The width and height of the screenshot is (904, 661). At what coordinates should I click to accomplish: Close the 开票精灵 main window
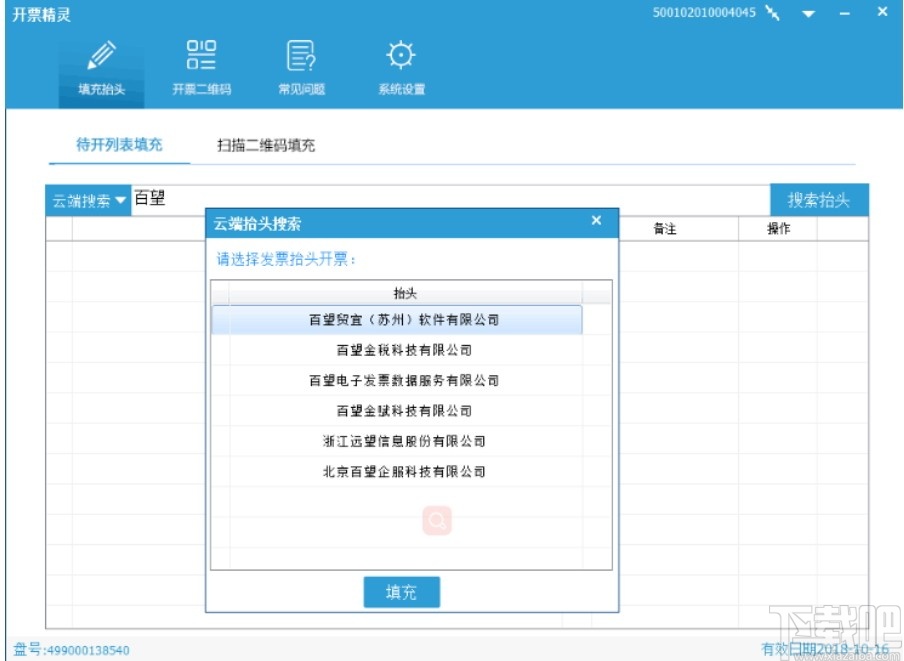[882, 12]
